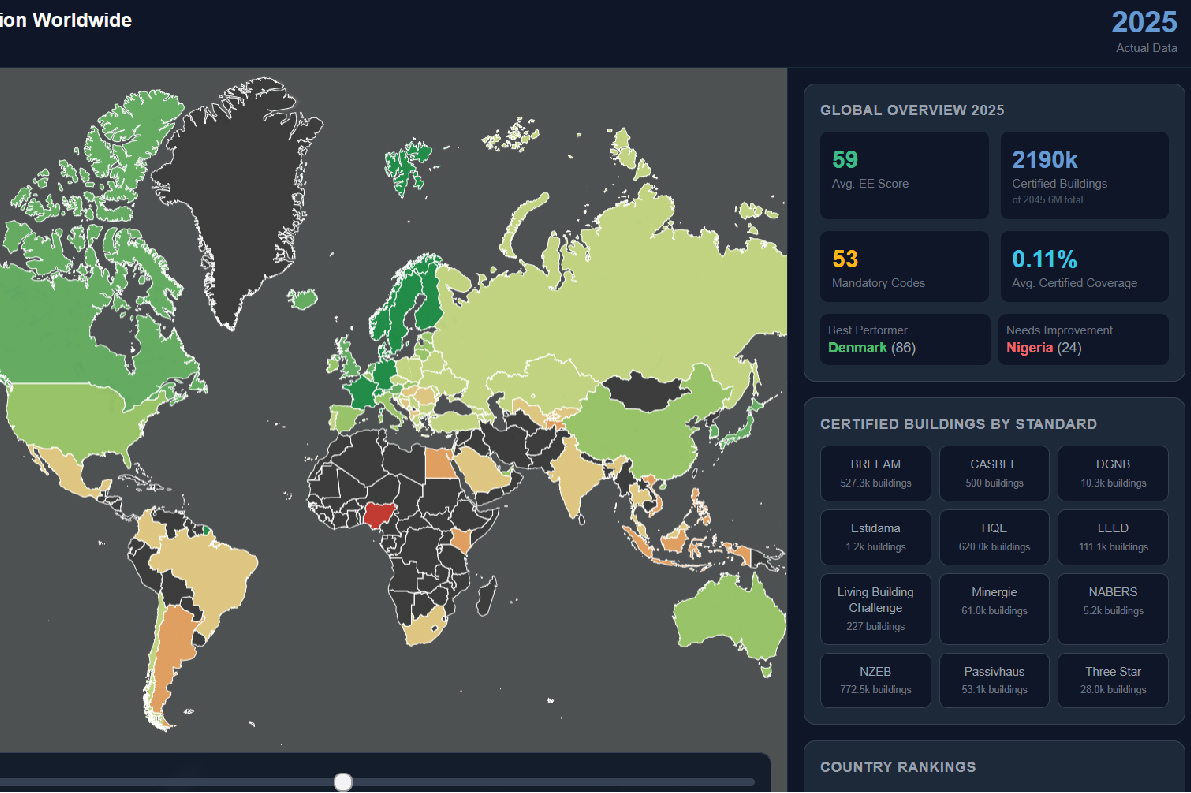Screen dimensions: 1191x793
Task: Click the timeline year slider handle
Action: tap(343, 781)
